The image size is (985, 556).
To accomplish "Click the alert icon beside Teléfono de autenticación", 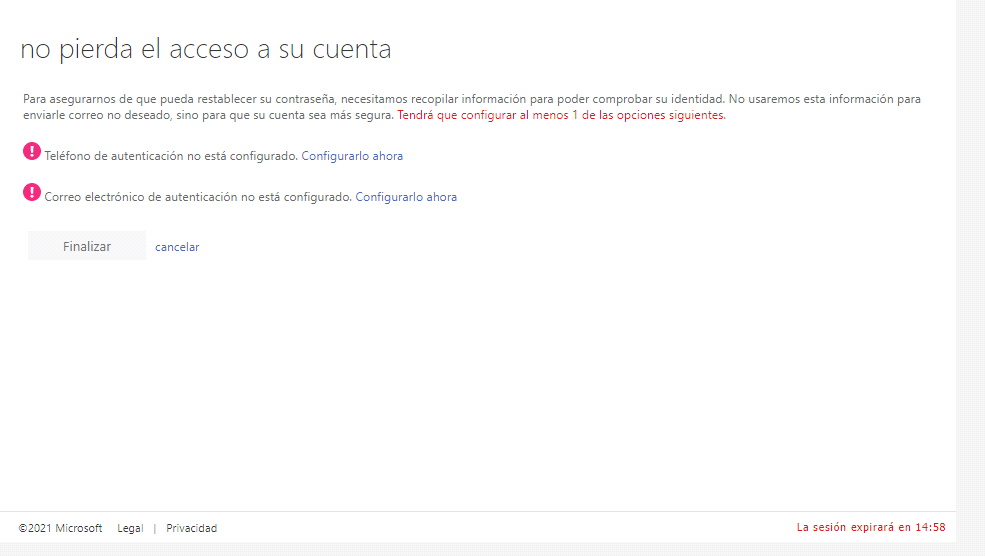I will (x=32, y=152).
